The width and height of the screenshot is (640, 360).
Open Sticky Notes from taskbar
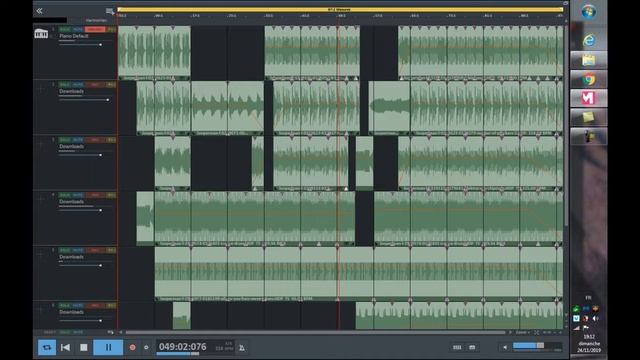(588, 118)
